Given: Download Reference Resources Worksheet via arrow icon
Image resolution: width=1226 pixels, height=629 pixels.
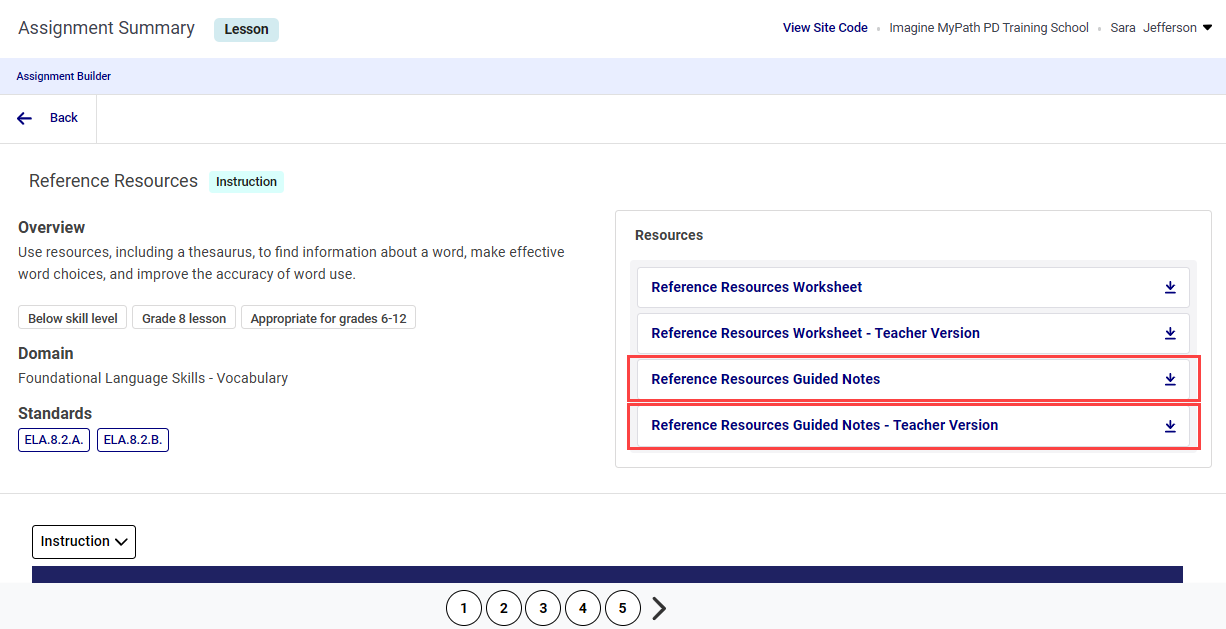Looking at the screenshot, I should 1170,287.
